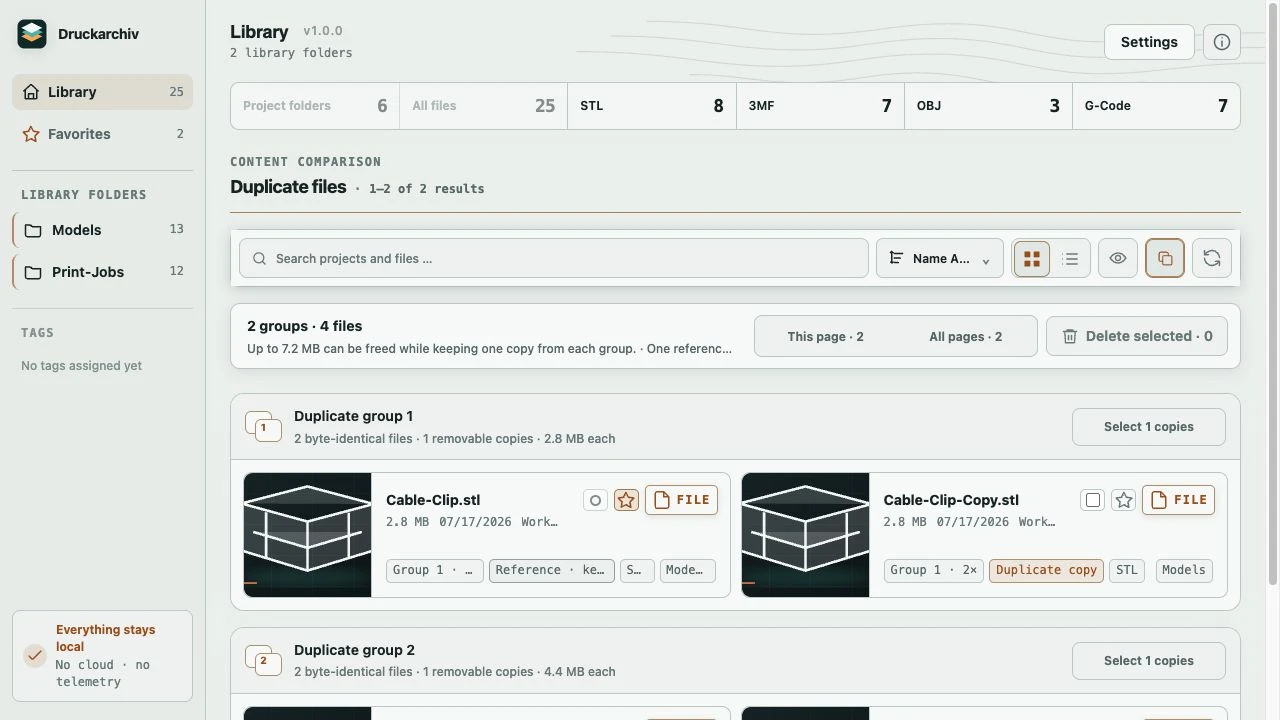This screenshot has width=1280, height=720.
Task: Open Settings
Action: tap(1149, 42)
